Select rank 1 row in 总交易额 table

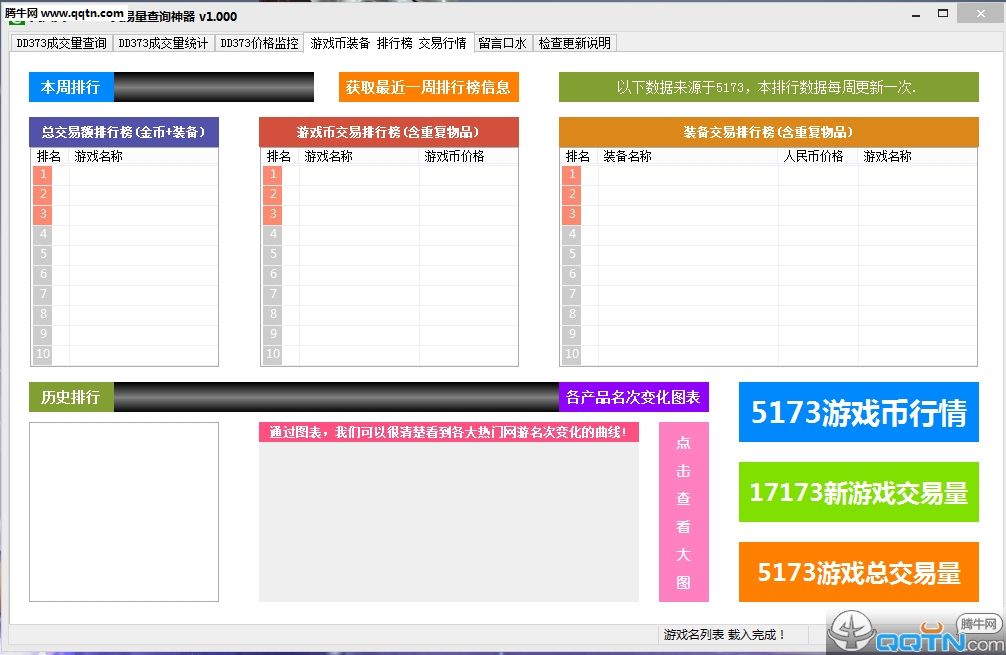[x=124, y=174]
